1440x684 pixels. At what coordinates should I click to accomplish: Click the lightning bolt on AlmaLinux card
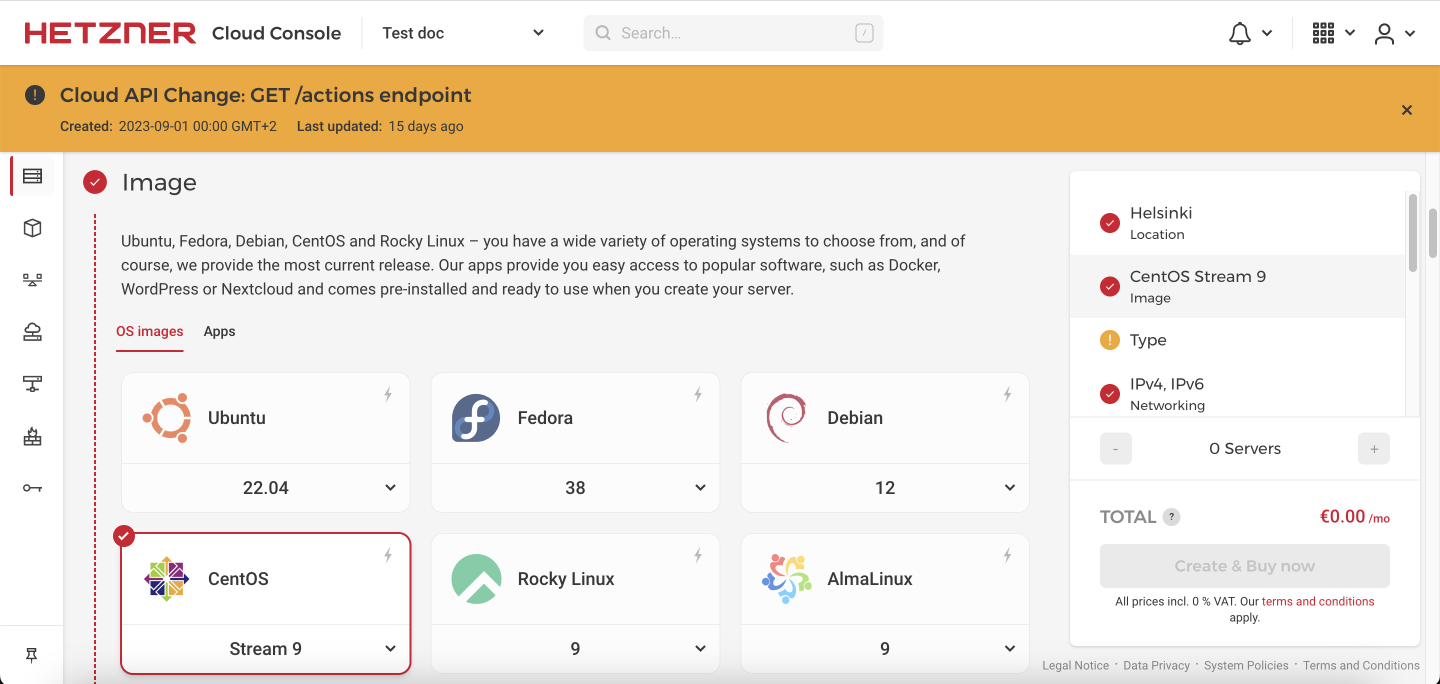(x=1008, y=556)
